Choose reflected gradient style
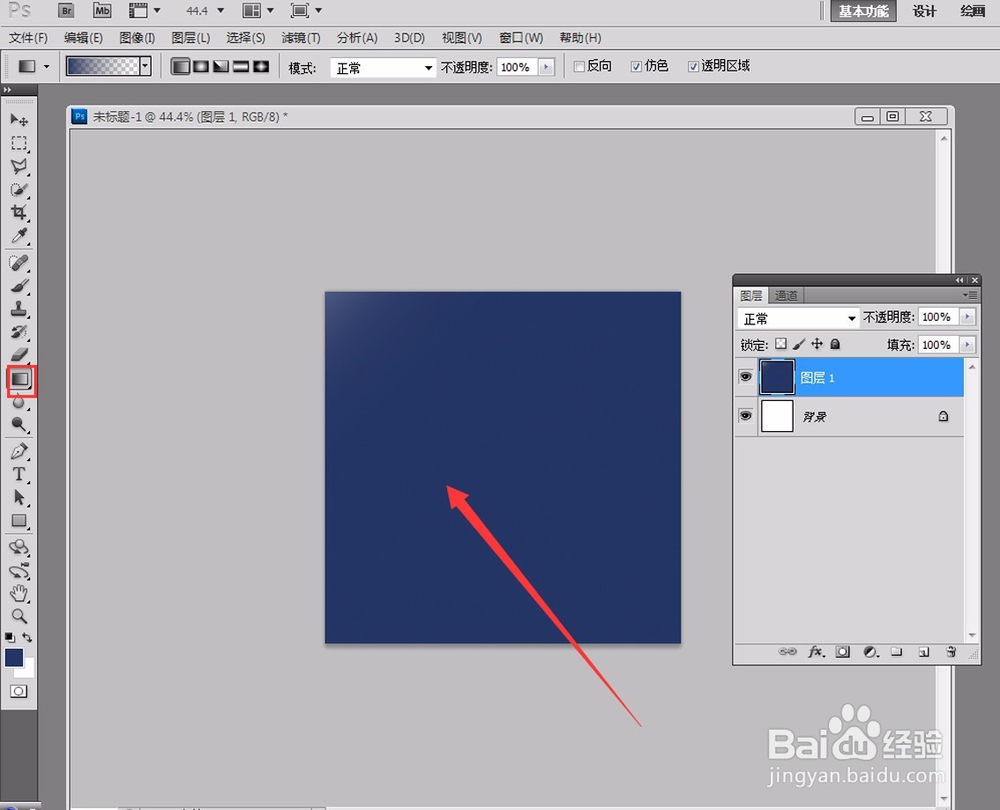The image size is (1000, 810). tap(241, 66)
